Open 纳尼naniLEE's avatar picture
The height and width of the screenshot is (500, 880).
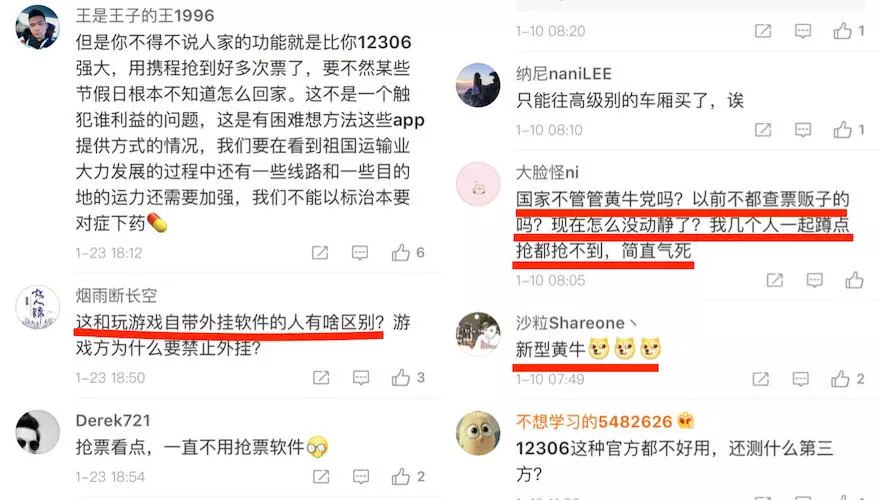tap(478, 85)
